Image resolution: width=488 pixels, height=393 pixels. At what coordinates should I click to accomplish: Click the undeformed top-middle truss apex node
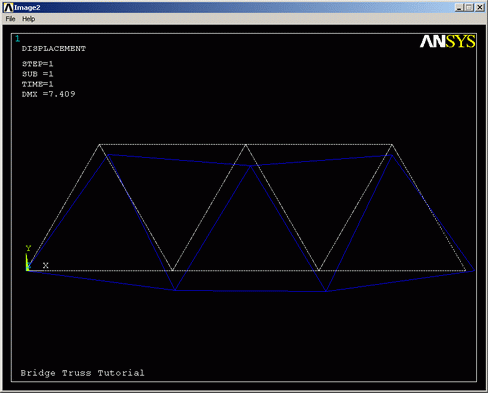[246, 145]
